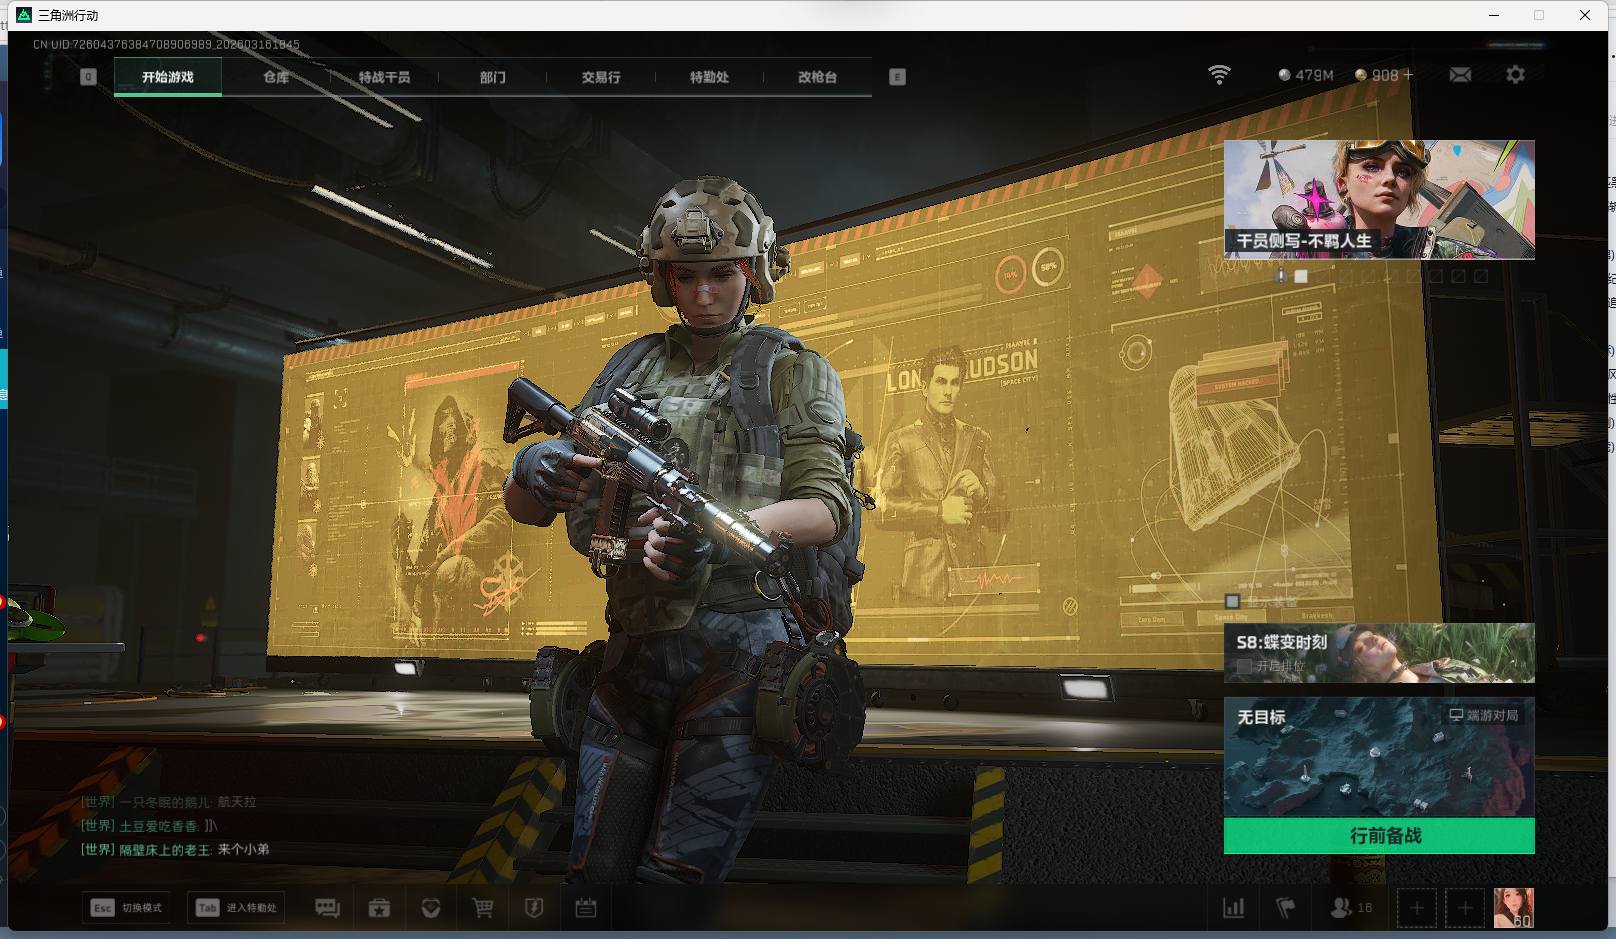Click the calendar events icon

click(x=586, y=908)
